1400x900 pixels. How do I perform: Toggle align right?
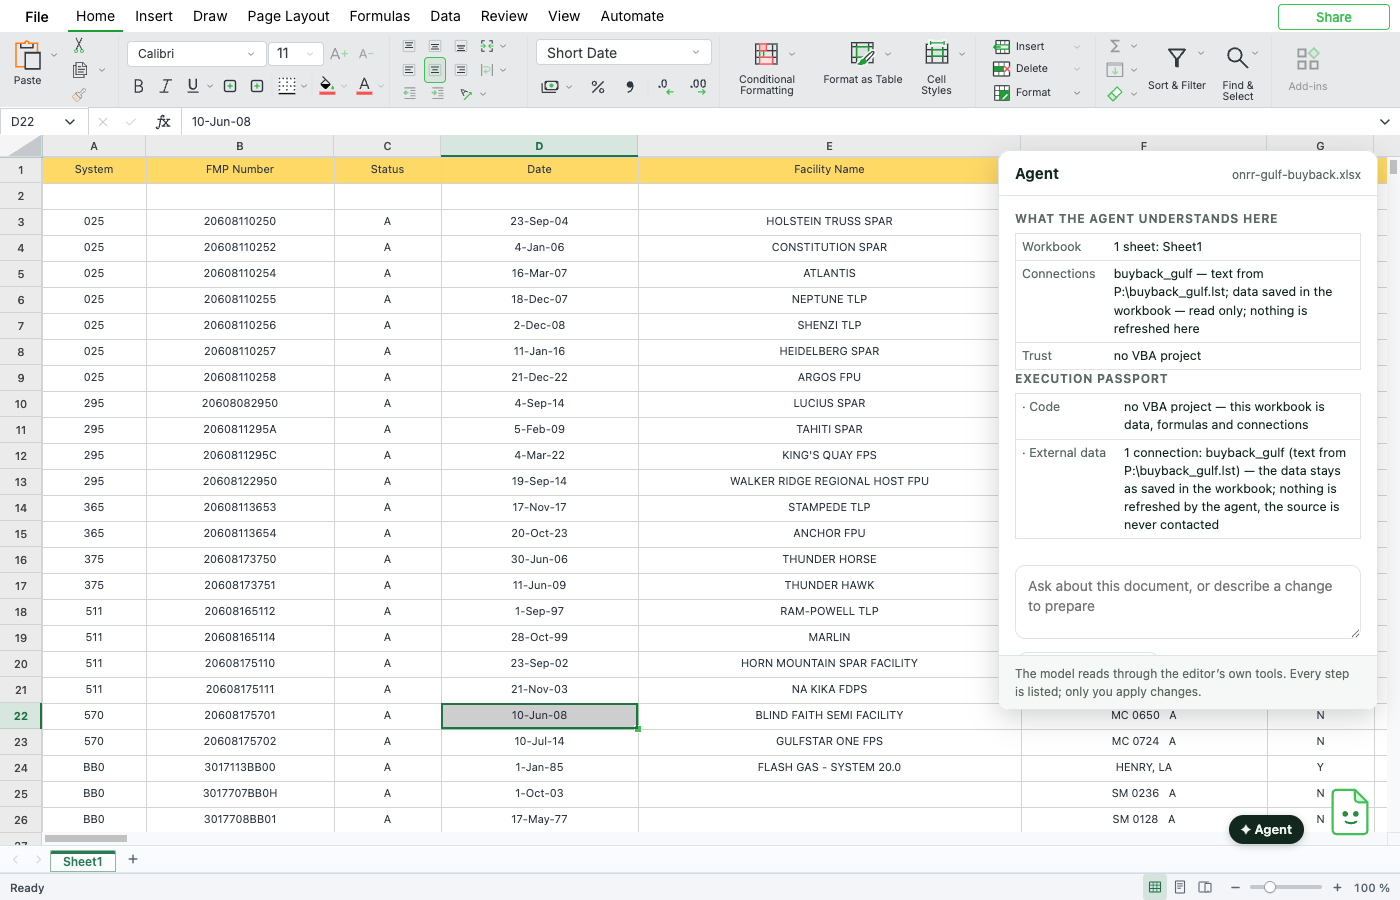coord(461,70)
